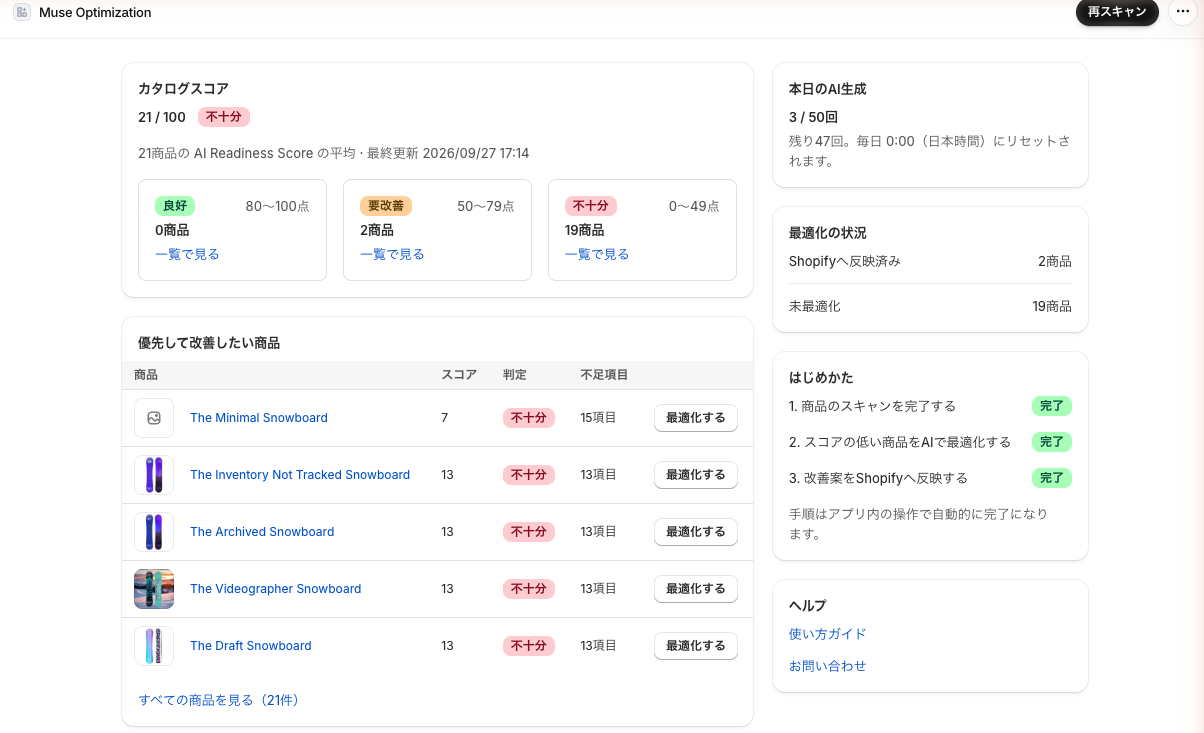Image resolution: width=1204 pixels, height=733 pixels.
Task: Open The Archived Snowboard product link
Action: pyautogui.click(x=262, y=532)
